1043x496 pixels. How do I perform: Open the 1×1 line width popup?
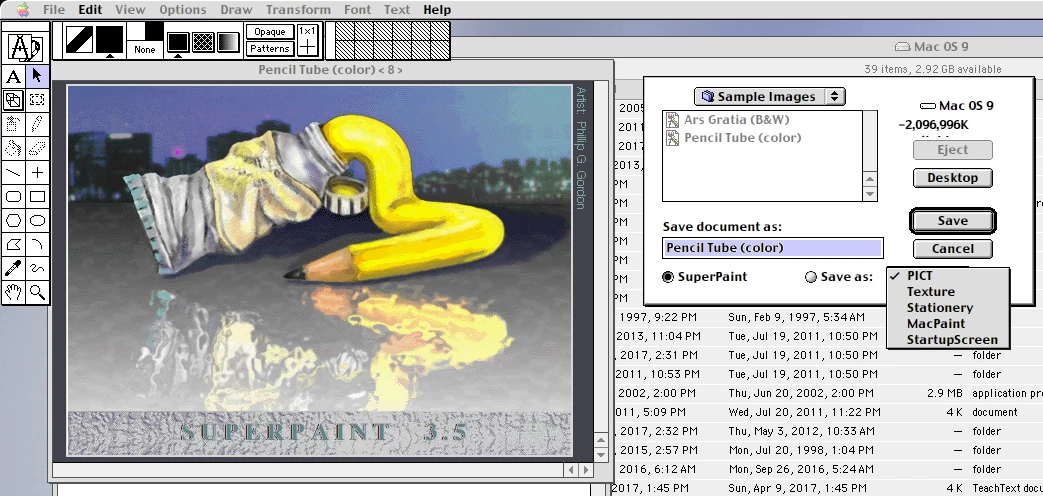point(307,40)
